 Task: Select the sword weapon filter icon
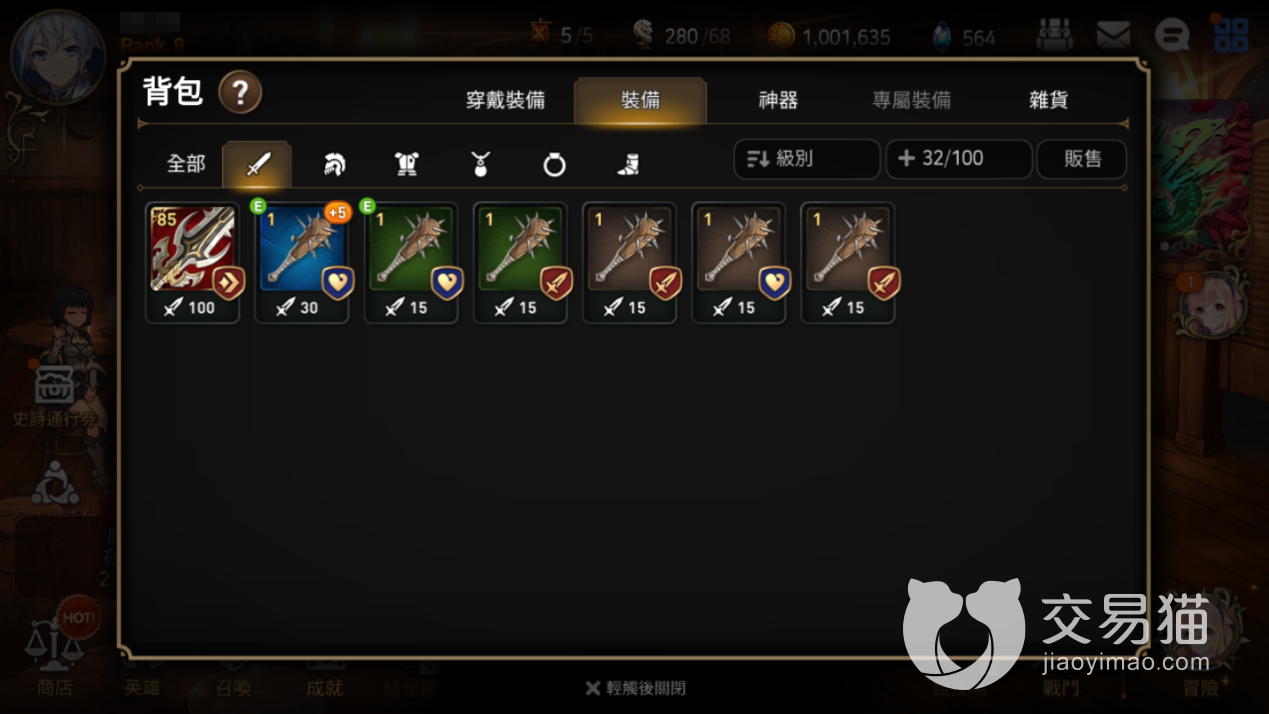(257, 164)
